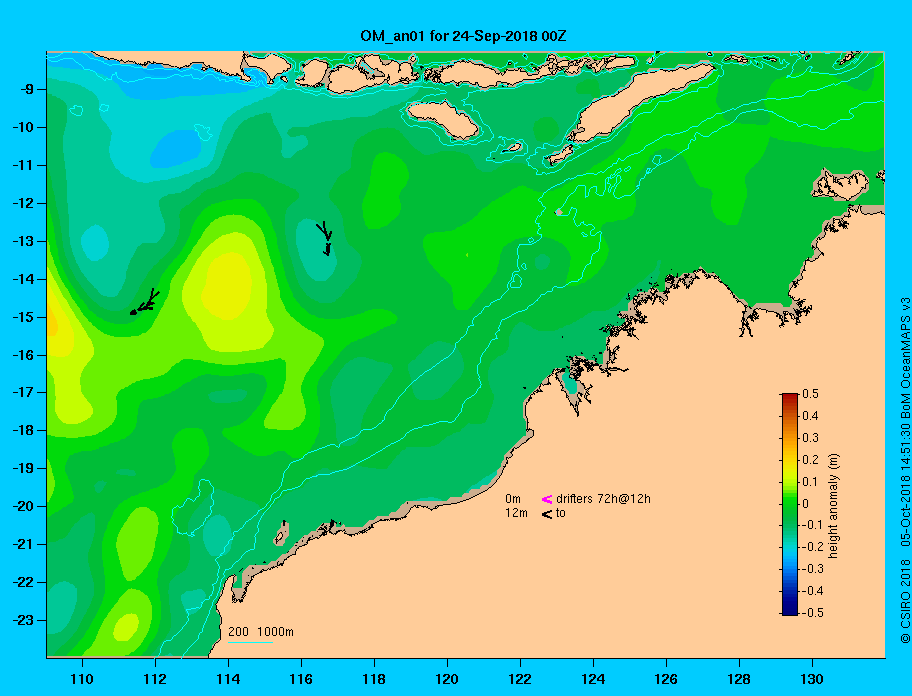This screenshot has width=912, height=696.
Task: Click longitude label '124' on the x-axis
Action: coord(593,679)
